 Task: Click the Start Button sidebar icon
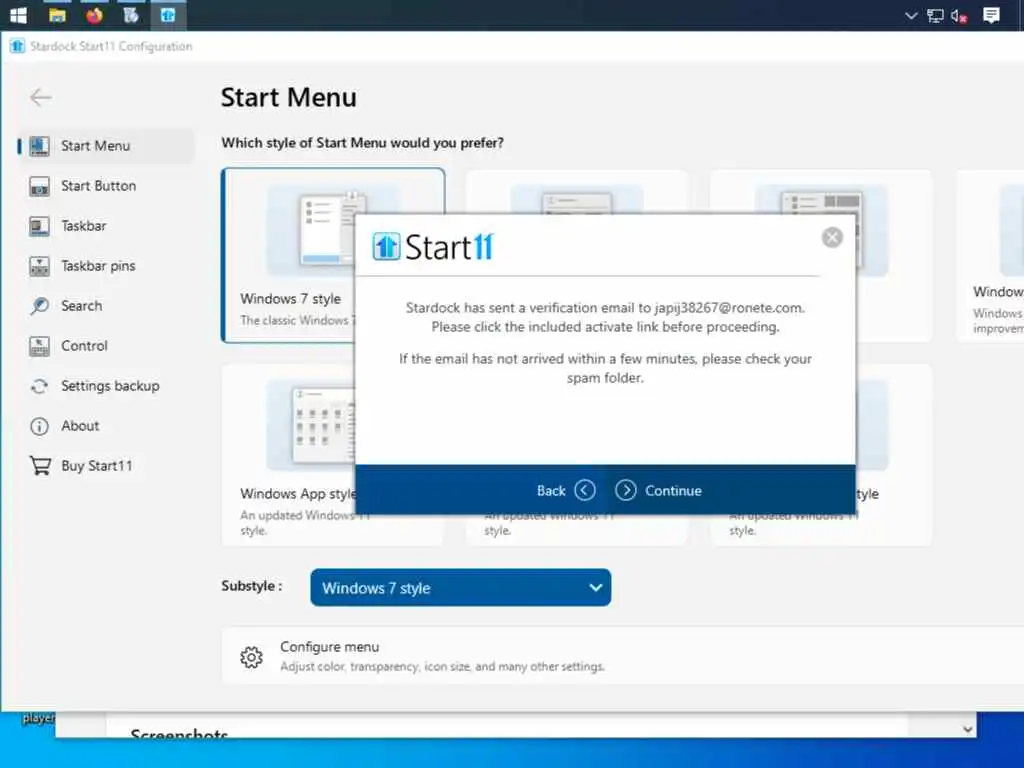39,186
